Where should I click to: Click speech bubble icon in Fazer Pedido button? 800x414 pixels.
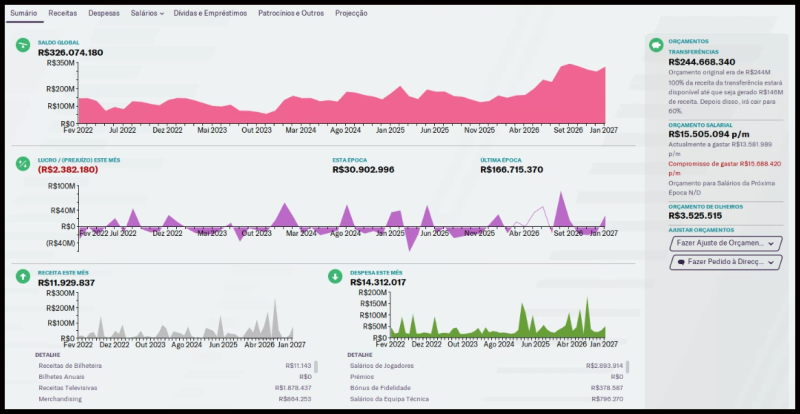pos(681,262)
